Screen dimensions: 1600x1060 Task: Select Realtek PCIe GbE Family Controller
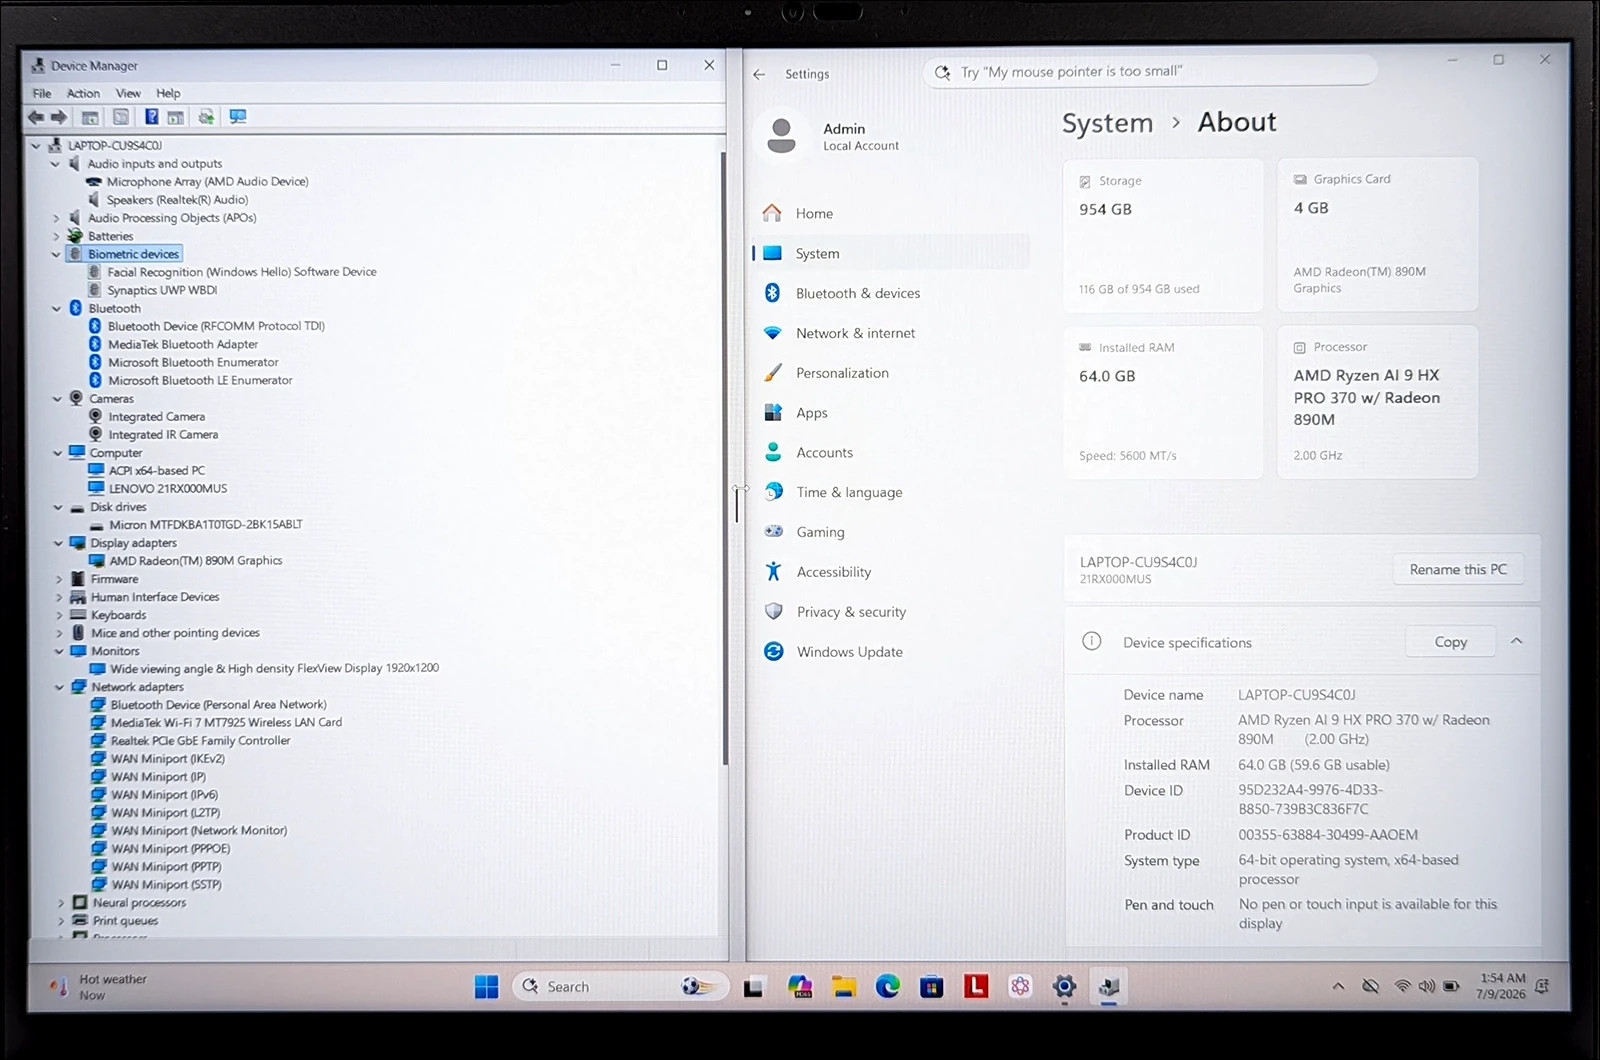point(200,741)
